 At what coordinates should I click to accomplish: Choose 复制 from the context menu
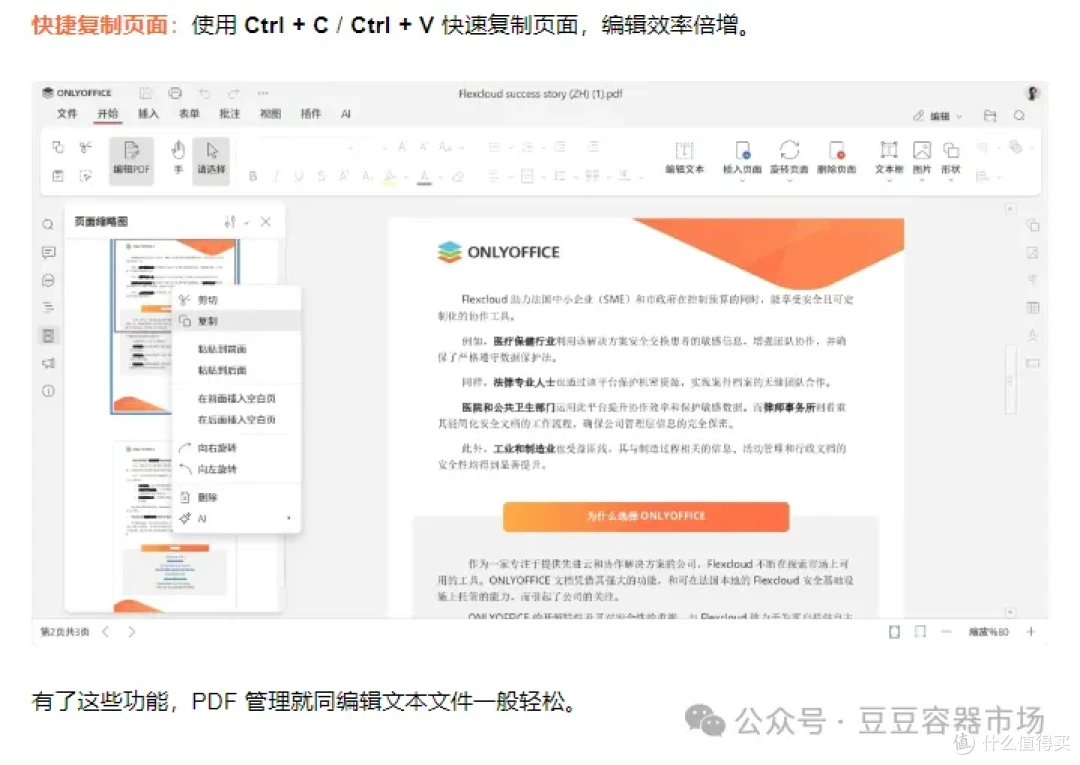click(236, 321)
